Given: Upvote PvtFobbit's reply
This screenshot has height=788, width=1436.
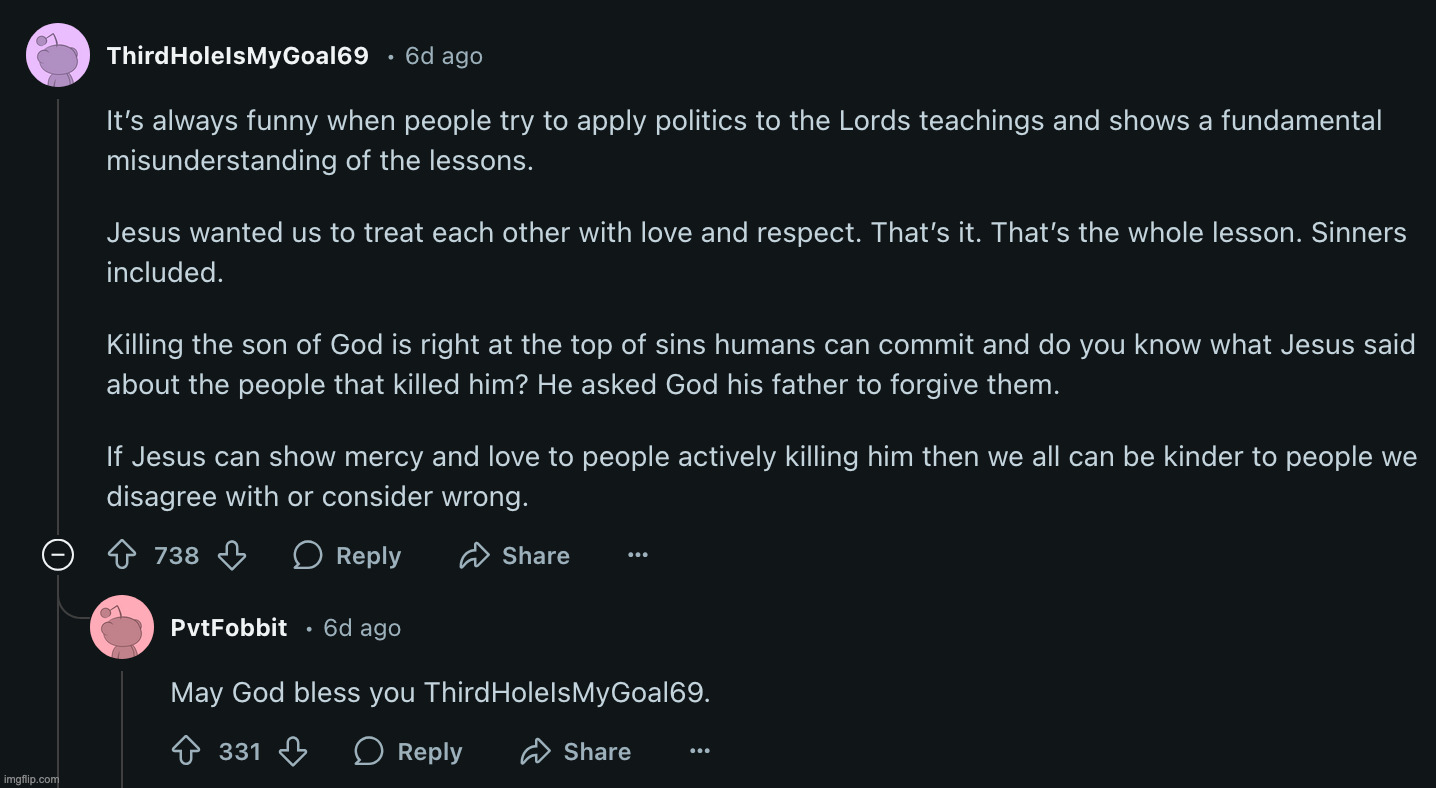Looking at the screenshot, I should (x=186, y=751).
